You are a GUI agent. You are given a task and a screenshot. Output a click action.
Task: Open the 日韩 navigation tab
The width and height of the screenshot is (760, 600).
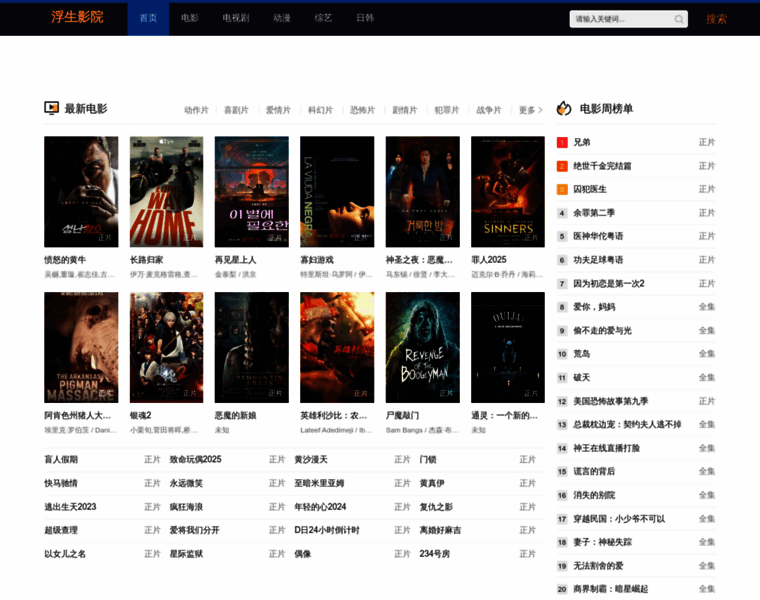pos(365,18)
